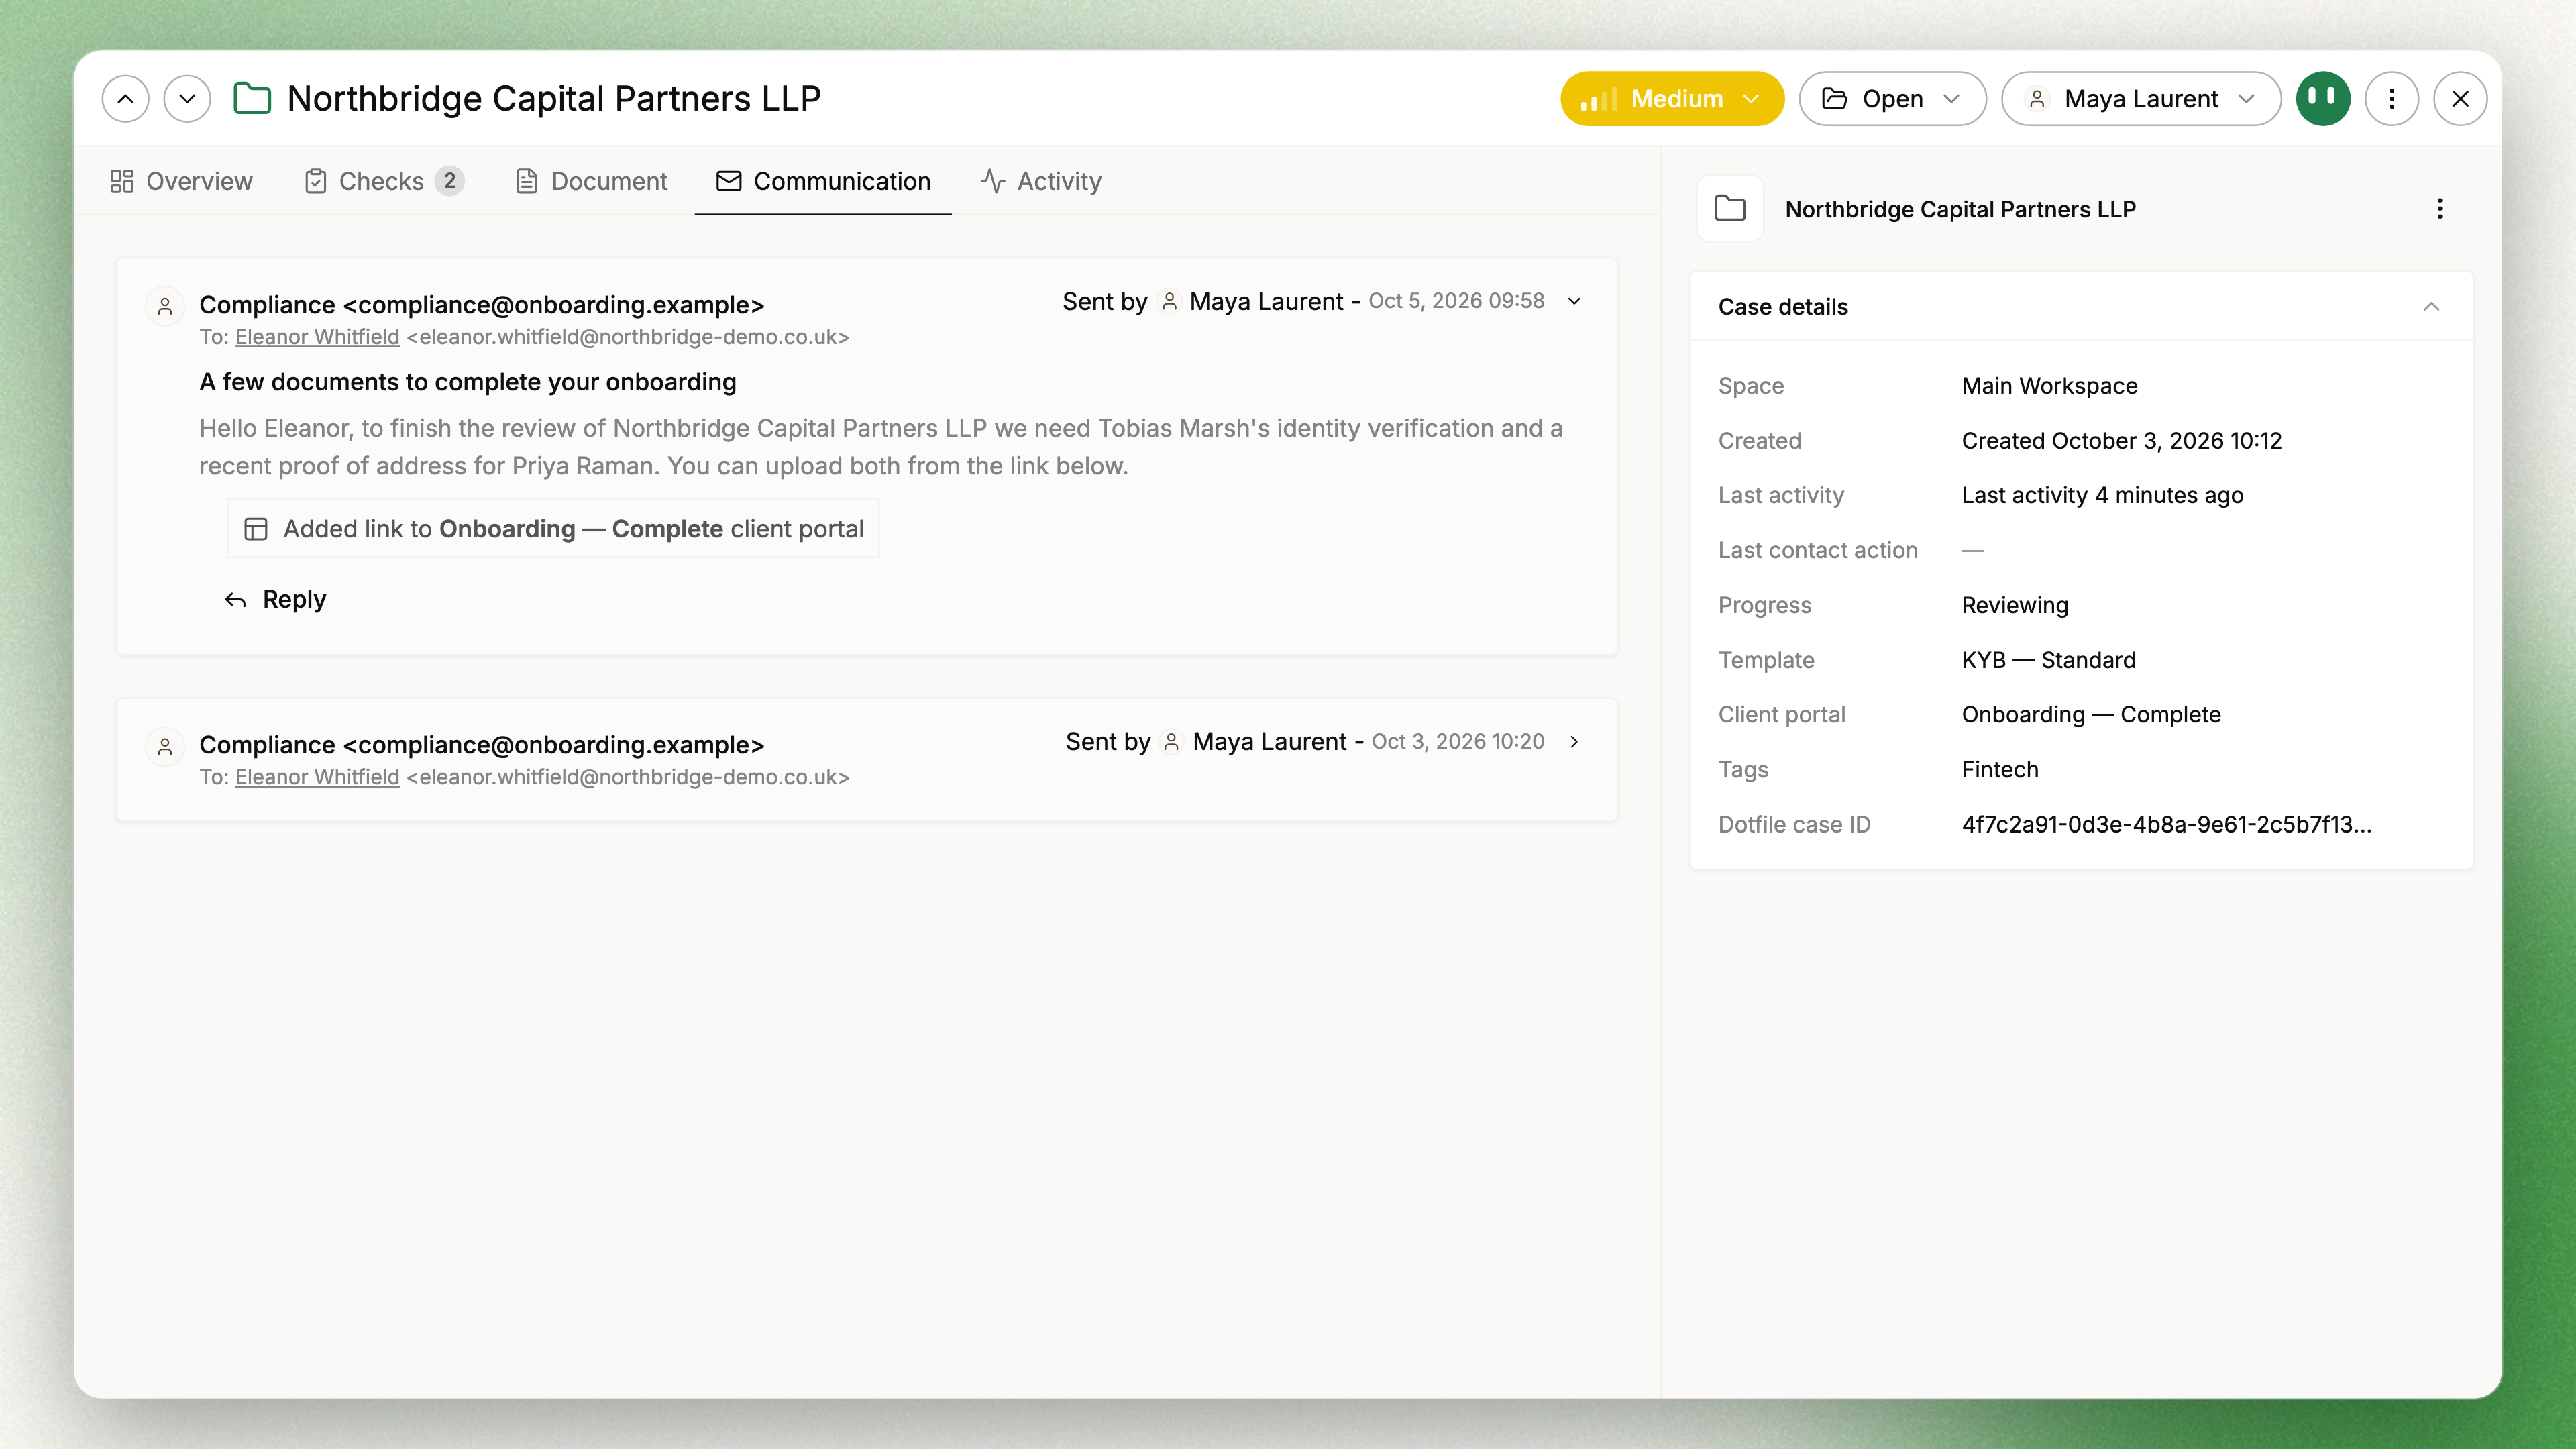Open Eleanor Whitfield link in Oct 3 email
Screen dimensions: 2576x1449
tap(317, 777)
